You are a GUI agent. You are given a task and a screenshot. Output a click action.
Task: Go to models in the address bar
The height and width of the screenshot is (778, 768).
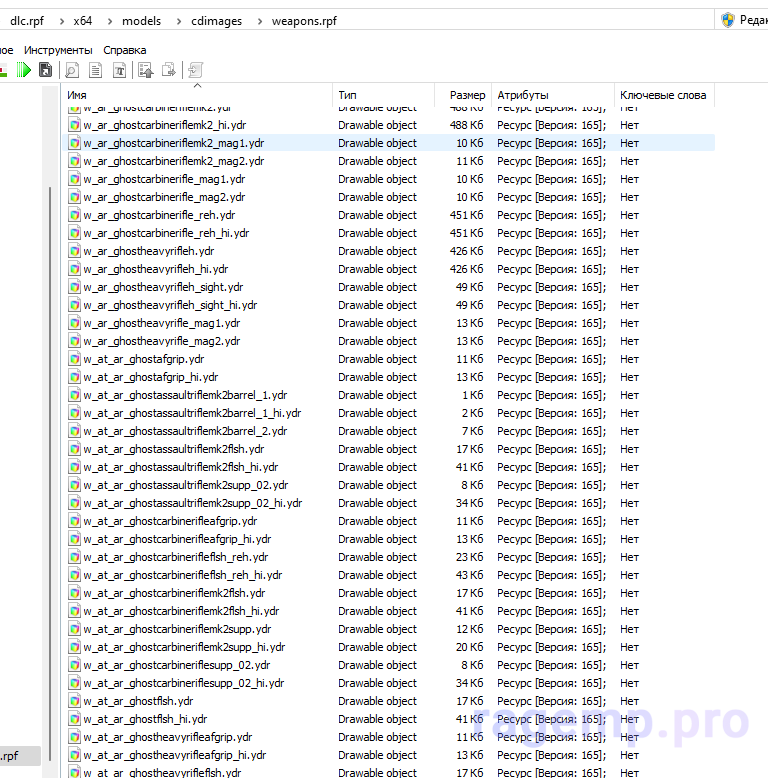tap(141, 21)
